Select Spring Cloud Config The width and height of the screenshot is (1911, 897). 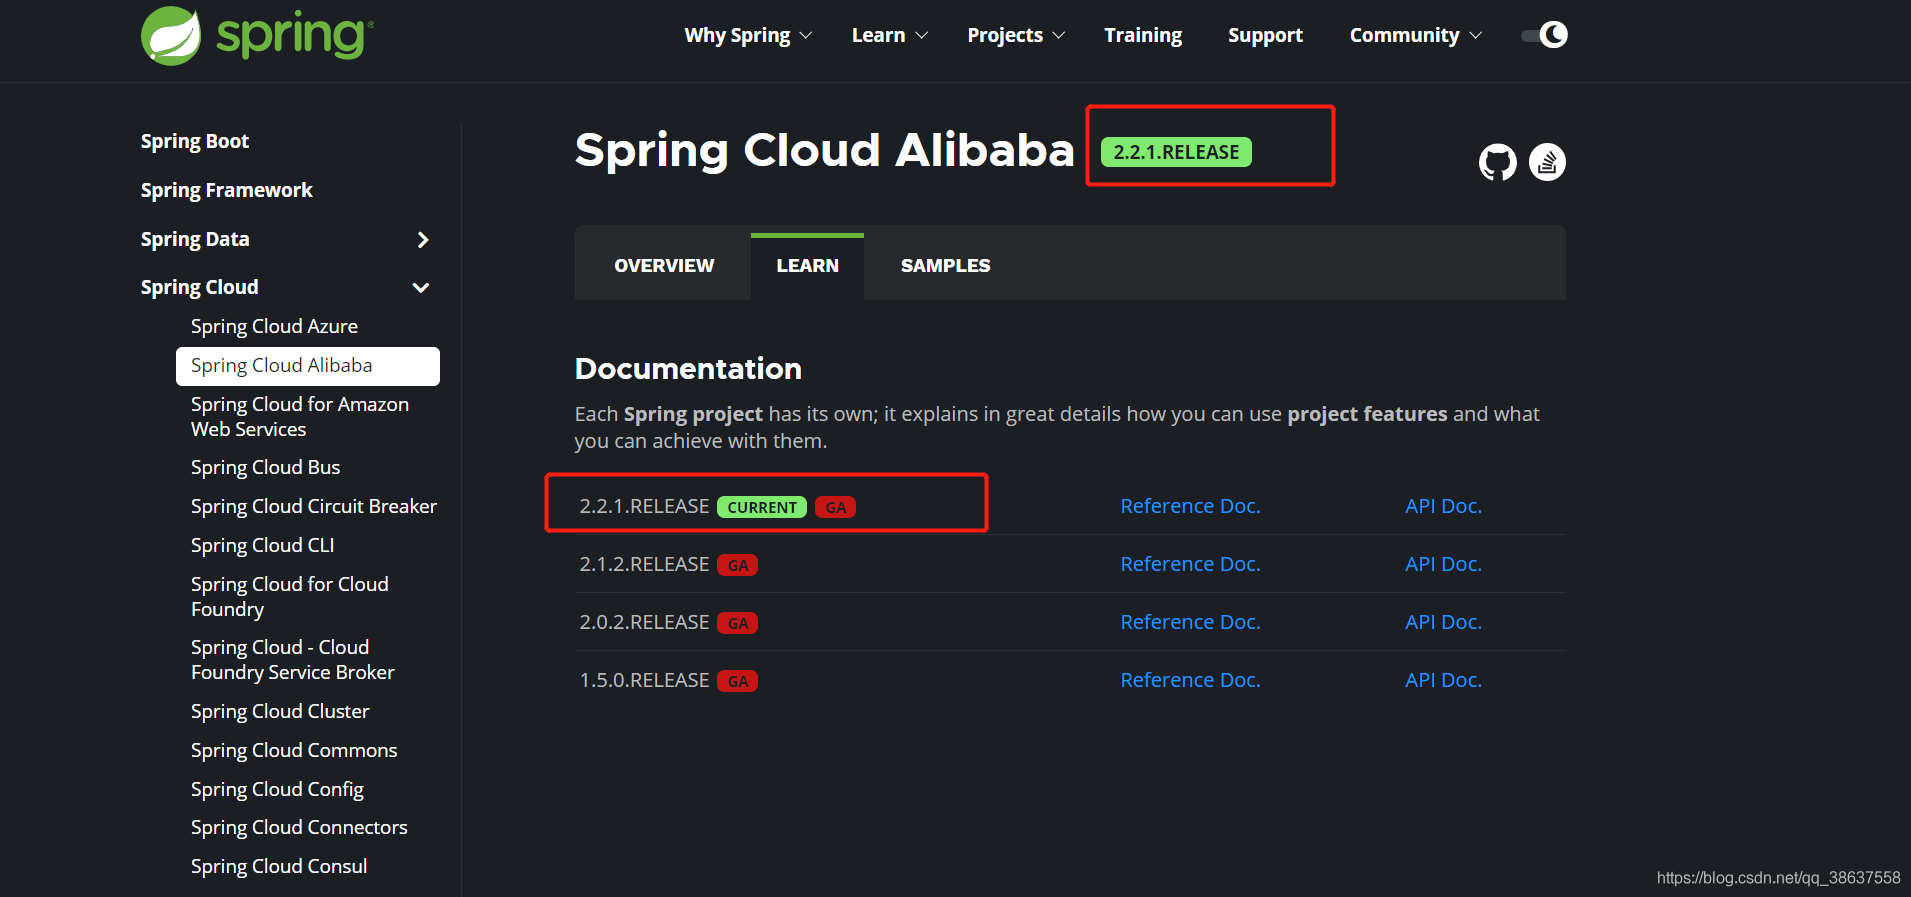pyautogui.click(x=277, y=789)
